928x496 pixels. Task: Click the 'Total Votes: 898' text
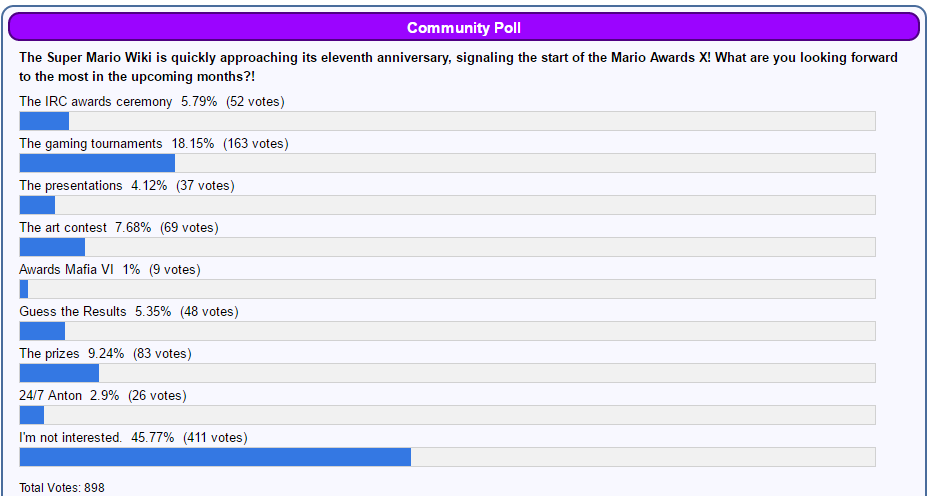pos(62,488)
